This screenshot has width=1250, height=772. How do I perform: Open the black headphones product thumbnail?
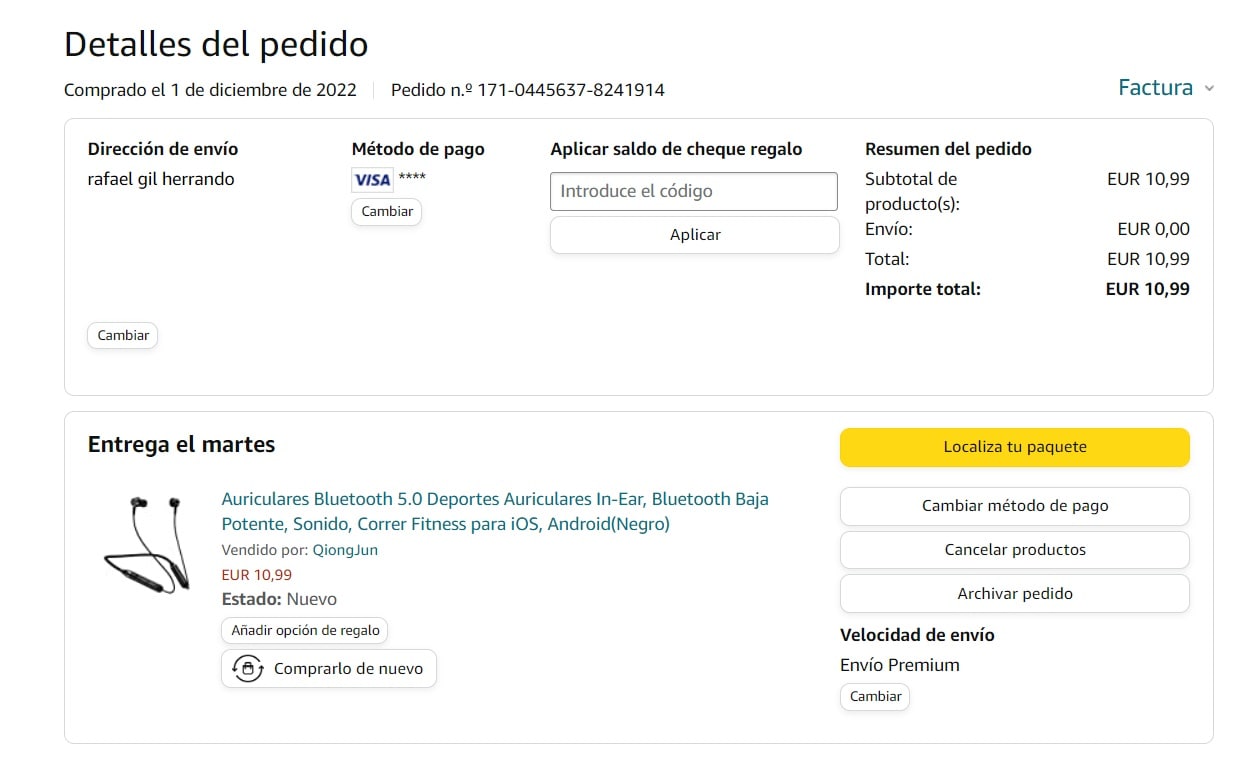coord(147,545)
